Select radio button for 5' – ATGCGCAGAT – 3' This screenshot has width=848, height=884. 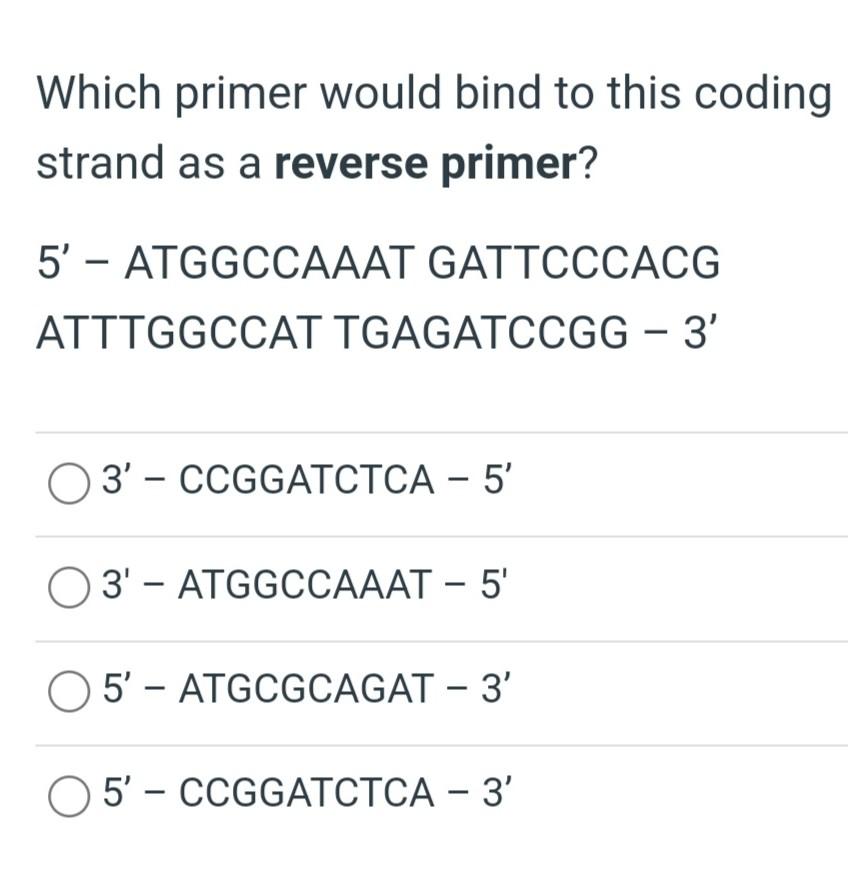tap(68, 688)
